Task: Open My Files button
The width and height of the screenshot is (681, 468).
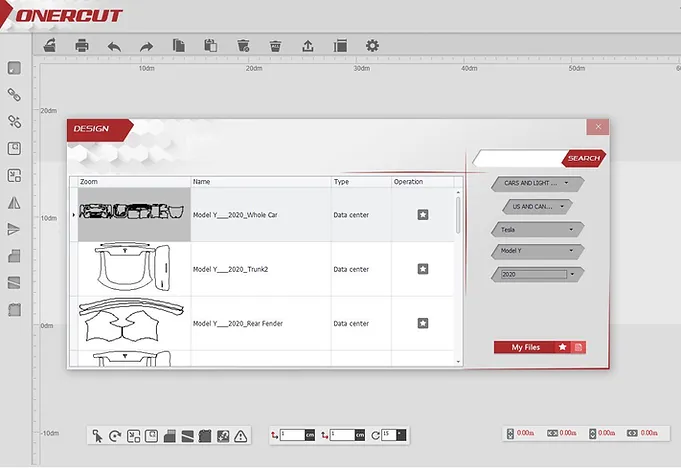Action: [526, 347]
